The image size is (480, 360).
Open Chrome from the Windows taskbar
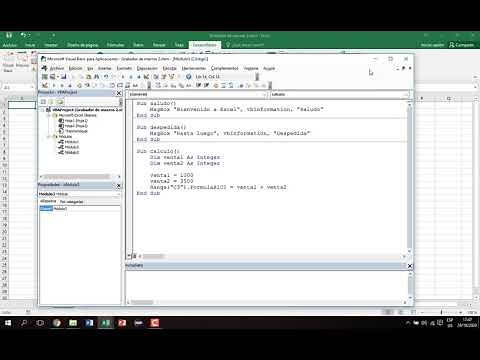coord(57,323)
